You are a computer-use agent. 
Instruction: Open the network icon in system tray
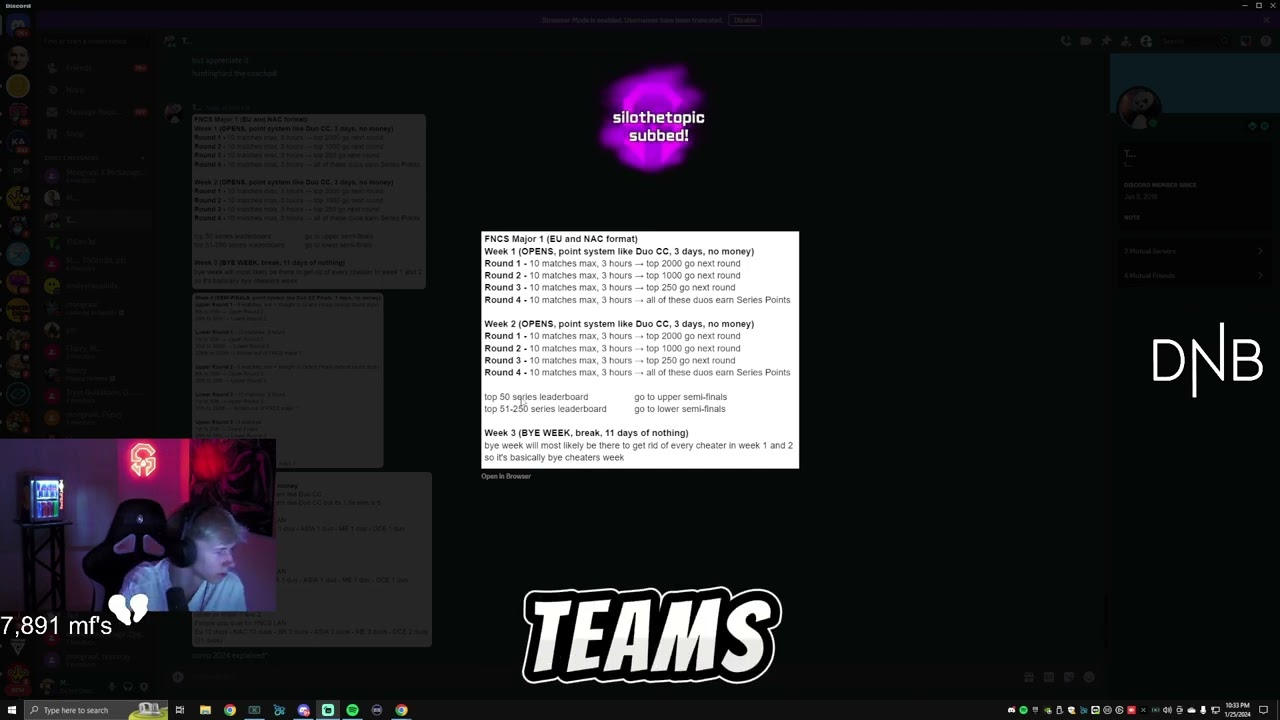tap(1215, 710)
